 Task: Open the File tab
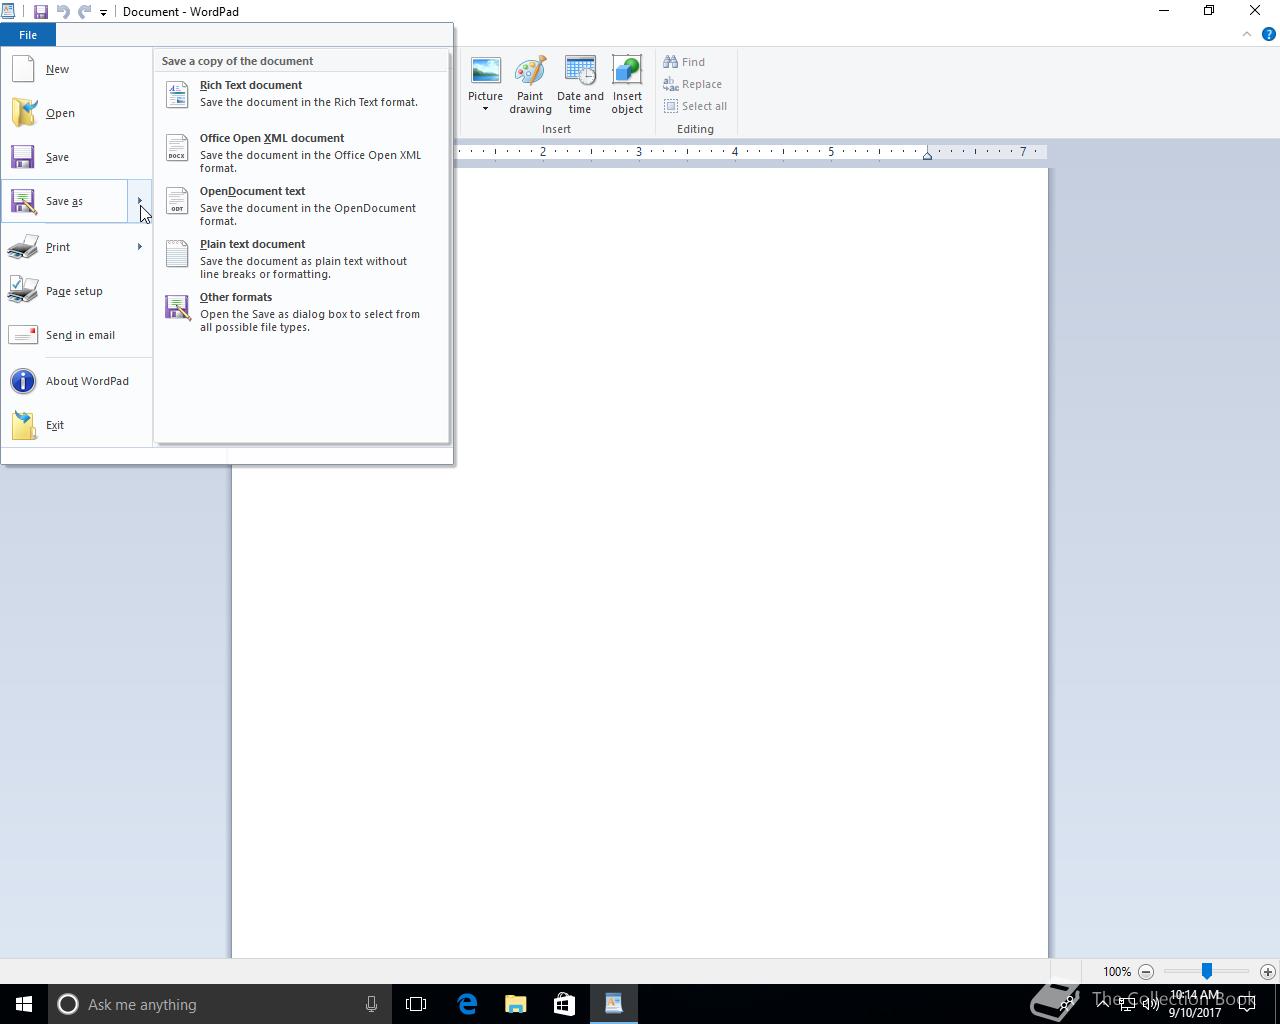[x=28, y=35]
